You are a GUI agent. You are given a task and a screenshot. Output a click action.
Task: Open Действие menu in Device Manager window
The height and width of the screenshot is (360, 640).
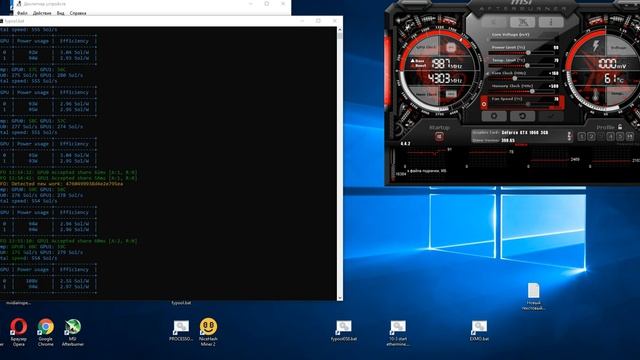[42, 13]
